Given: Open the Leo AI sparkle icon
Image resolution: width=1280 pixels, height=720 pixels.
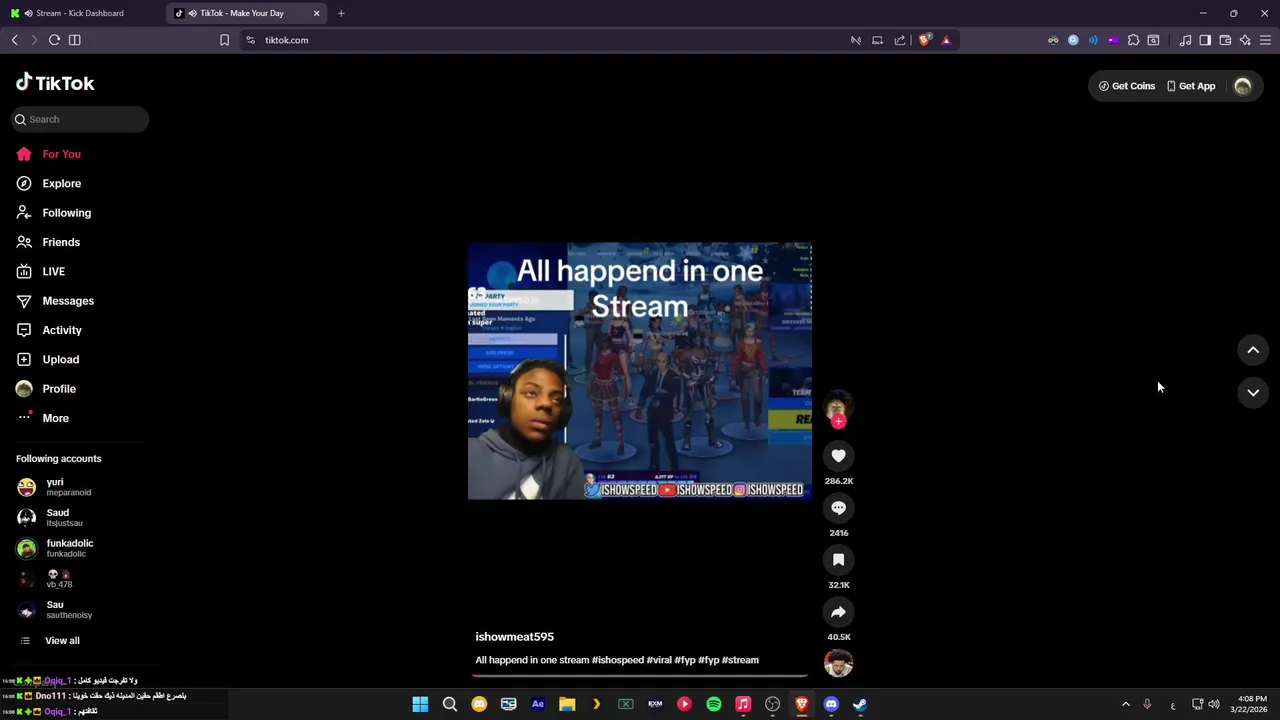Looking at the screenshot, I should pyautogui.click(x=1245, y=40).
